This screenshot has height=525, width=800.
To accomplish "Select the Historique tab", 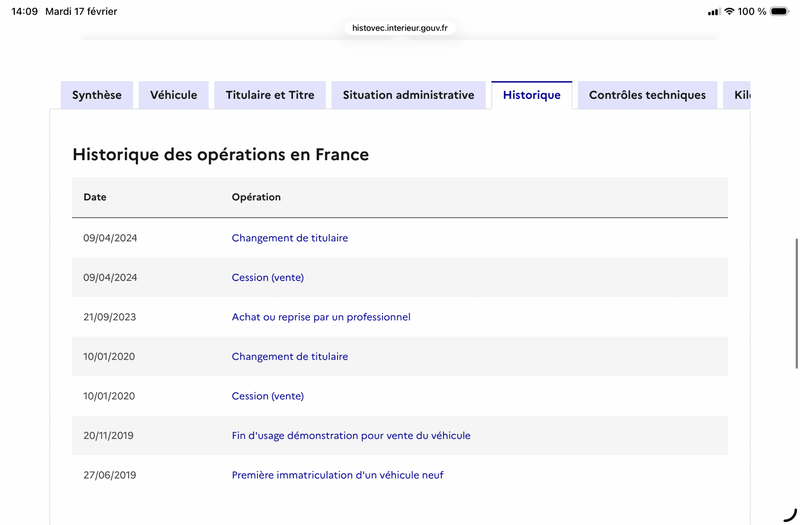I will point(532,95).
